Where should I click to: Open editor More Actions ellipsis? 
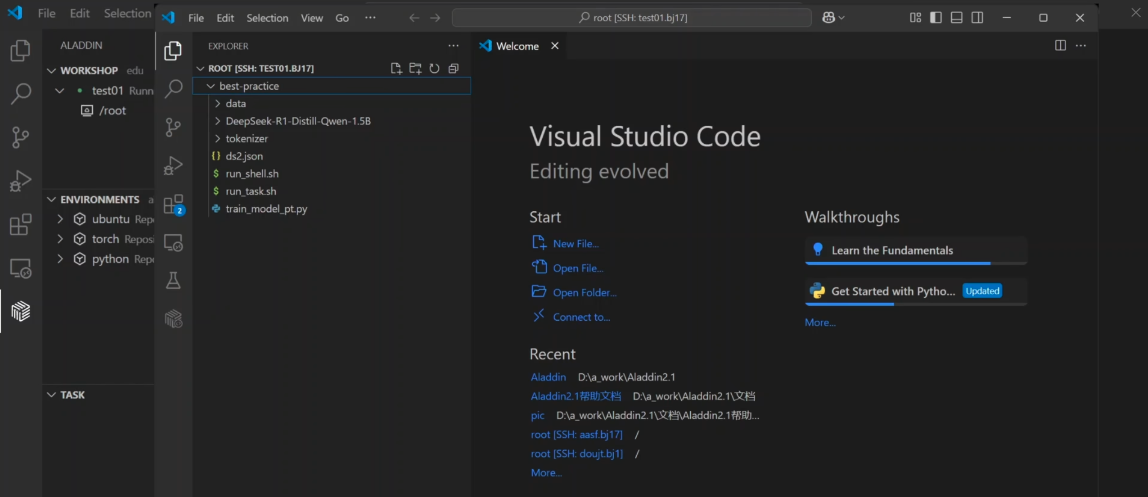[1081, 45]
